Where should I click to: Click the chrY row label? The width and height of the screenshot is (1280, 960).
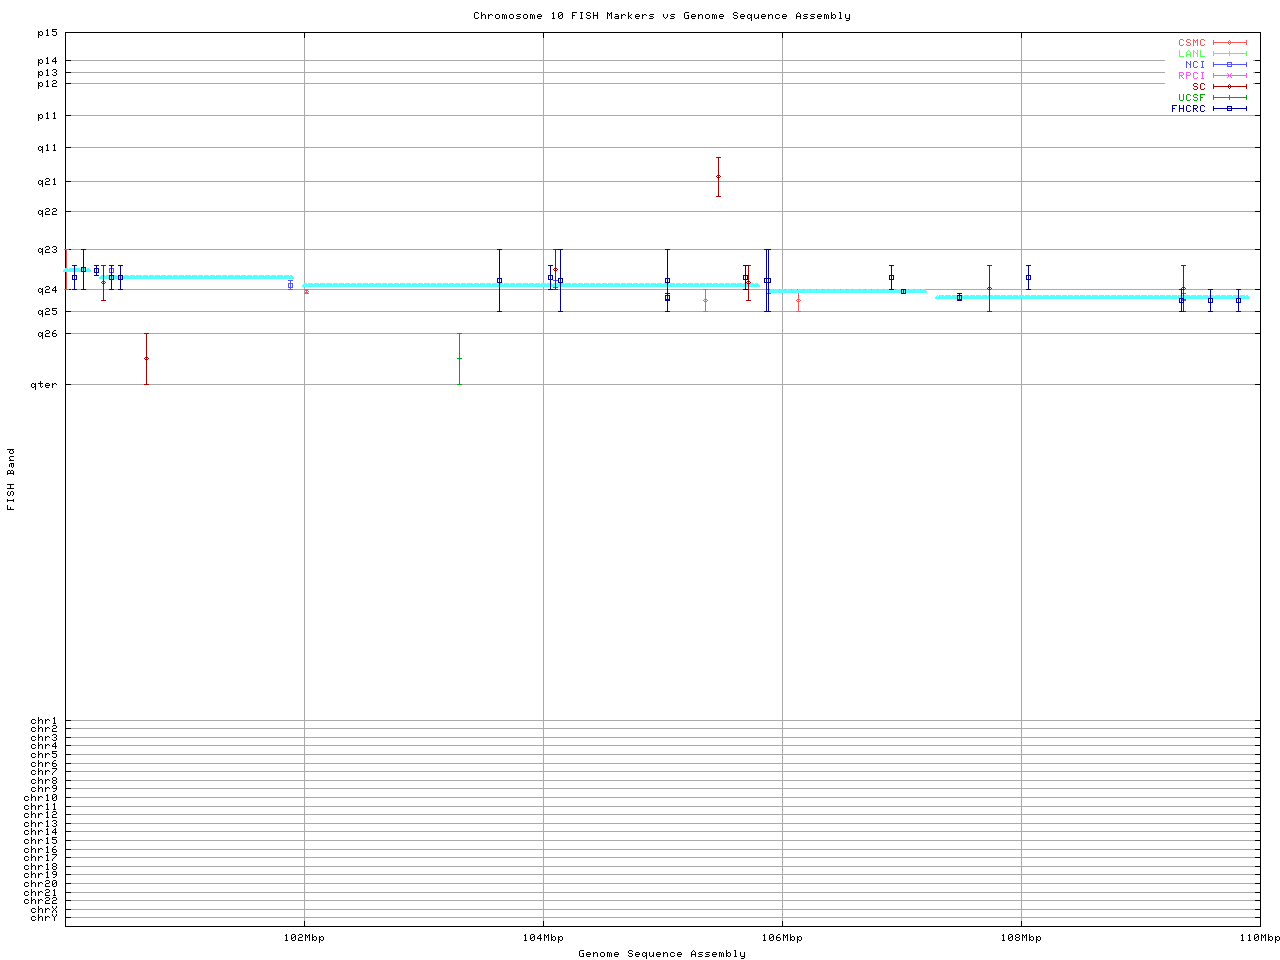pos(45,917)
